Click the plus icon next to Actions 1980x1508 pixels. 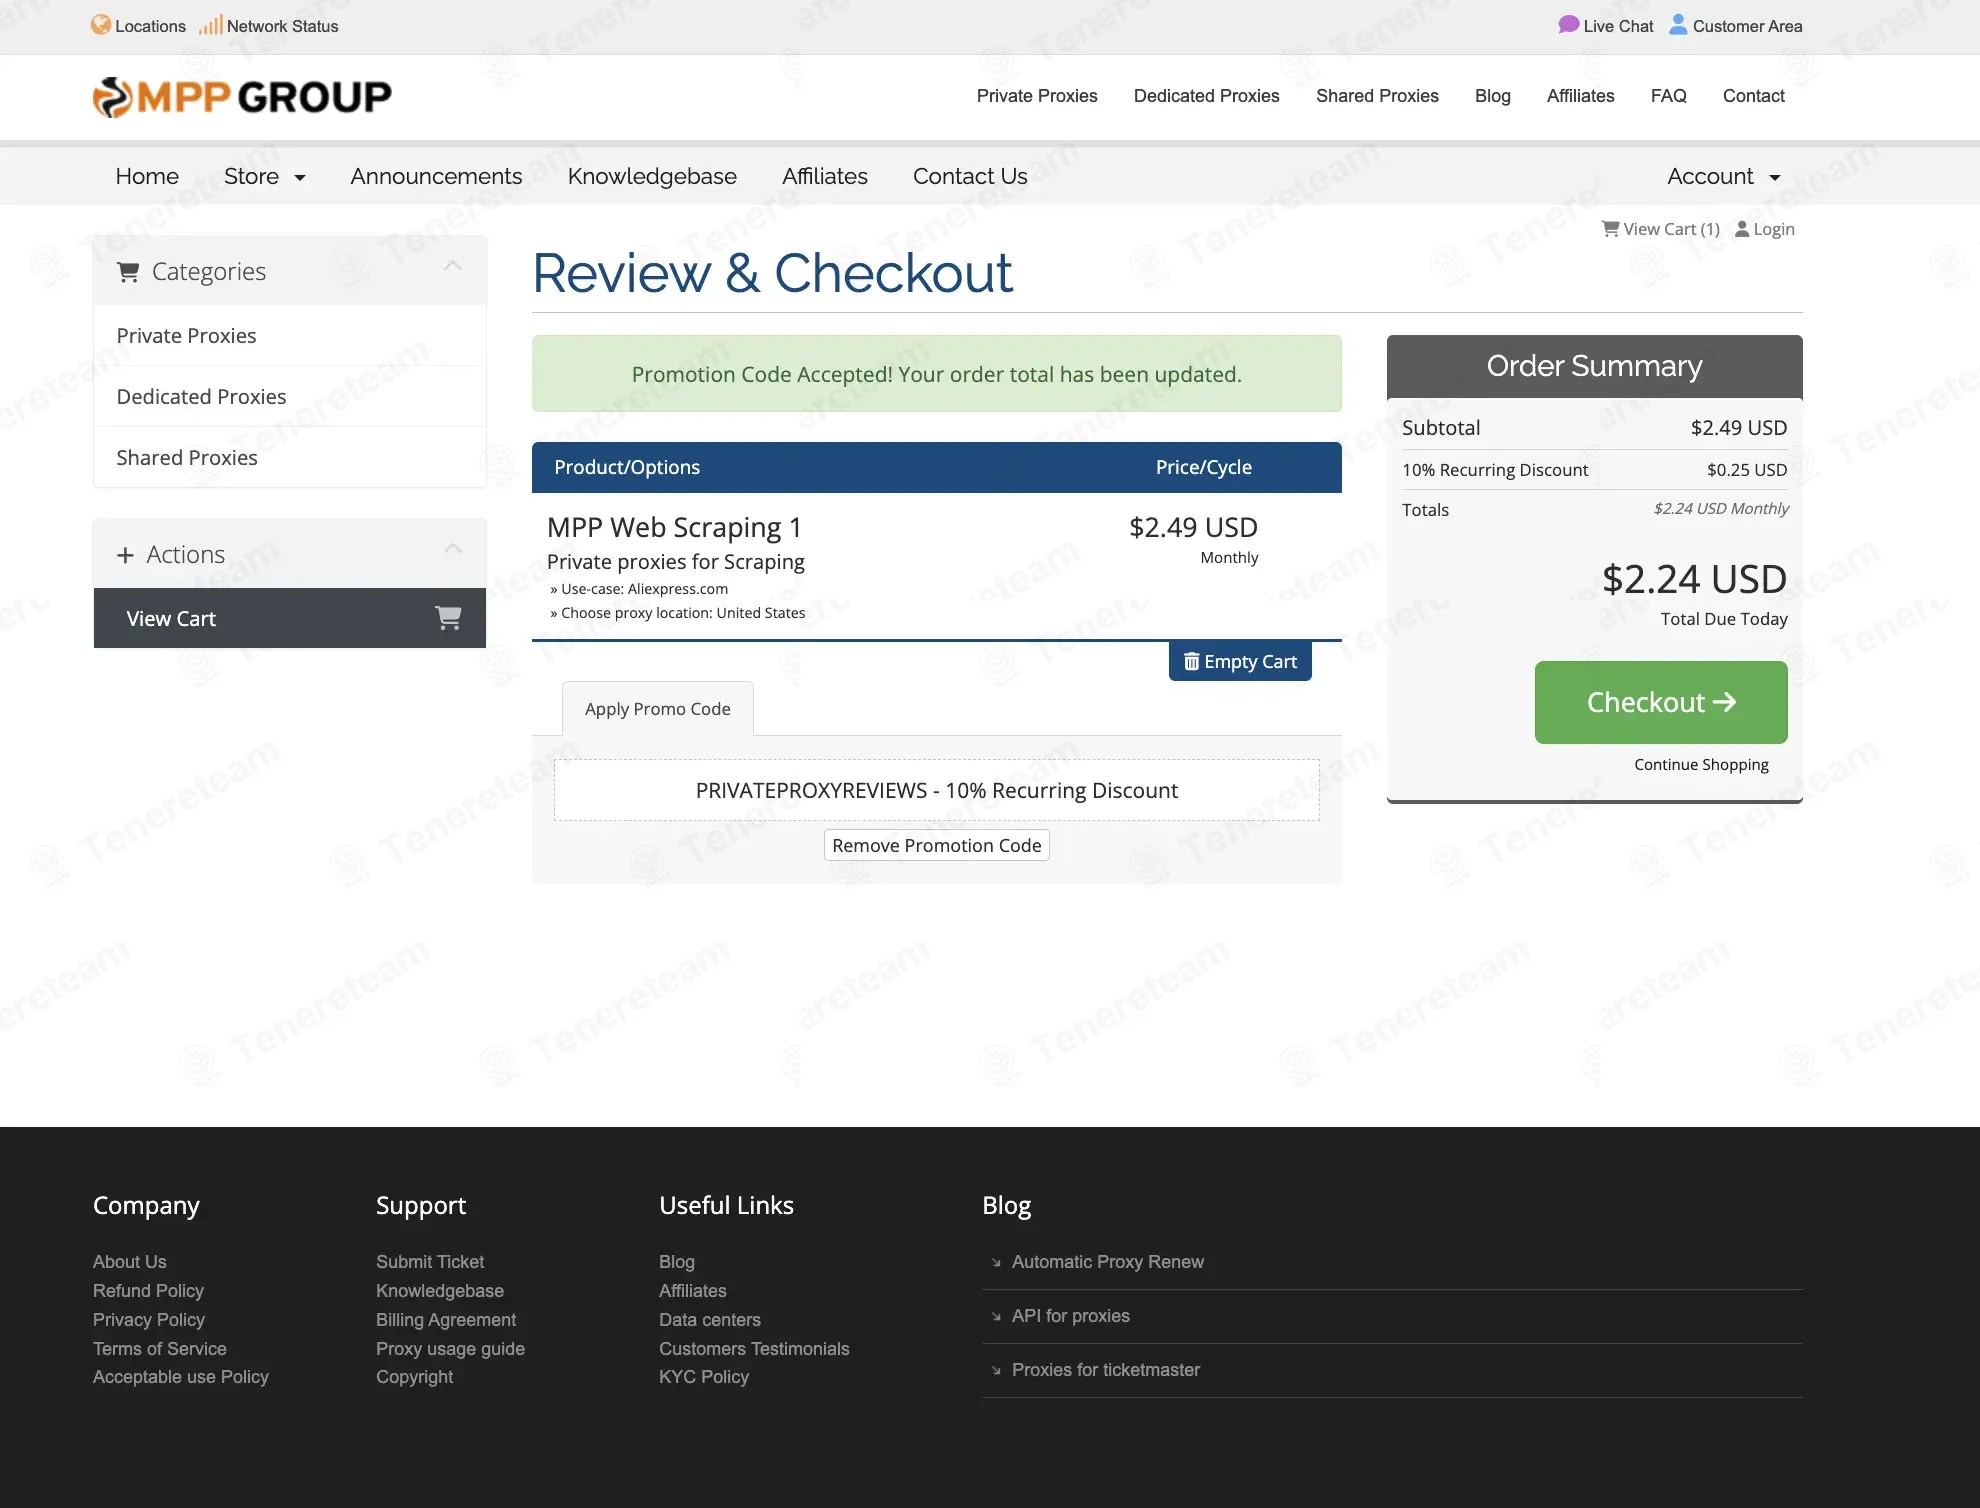click(x=125, y=555)
